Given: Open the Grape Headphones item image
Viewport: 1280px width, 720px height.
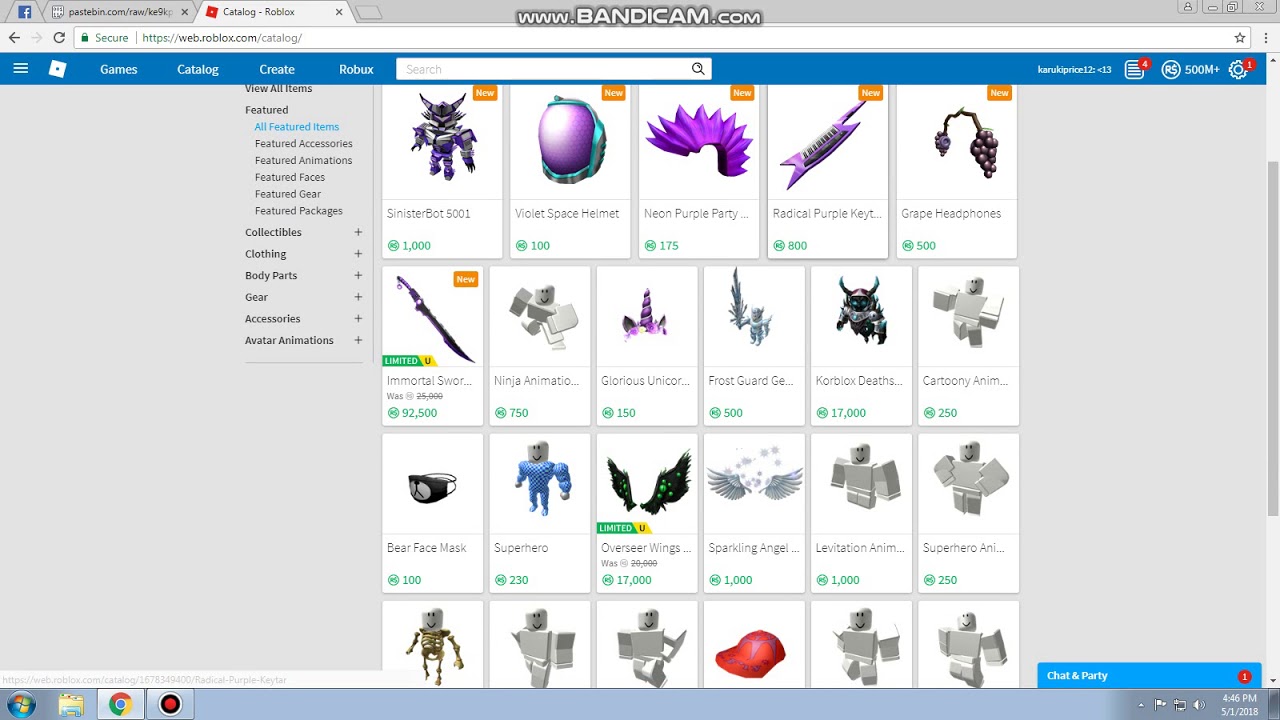Looking at the screenshot, I should coord(956,141).
